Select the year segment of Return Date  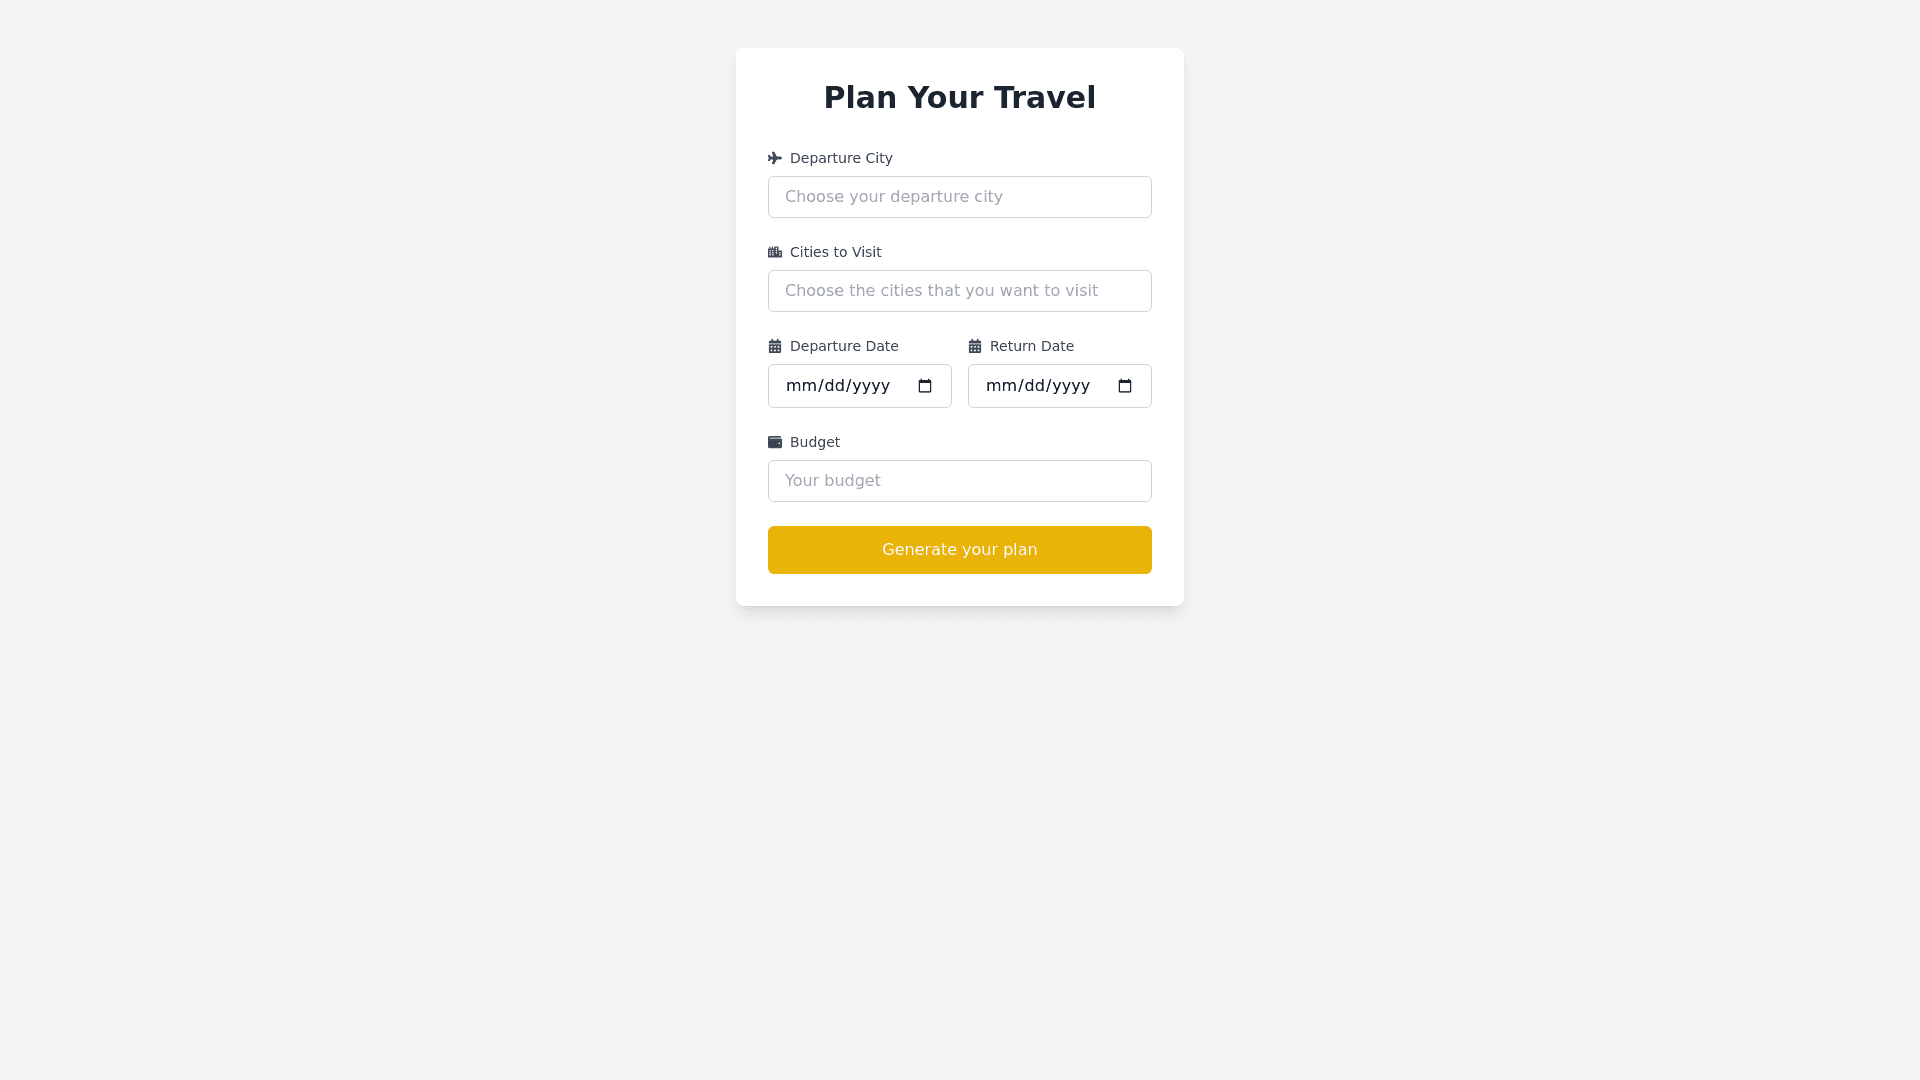[x=1071, y=386]
